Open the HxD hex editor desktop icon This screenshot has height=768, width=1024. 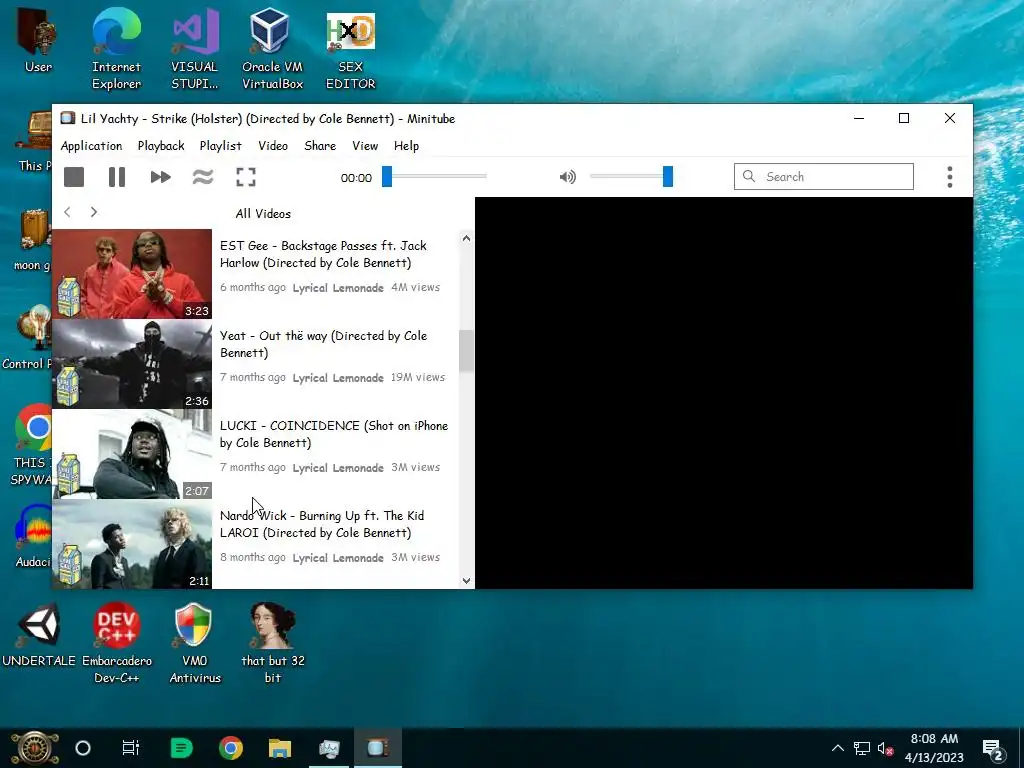click(x=351, y=49)
